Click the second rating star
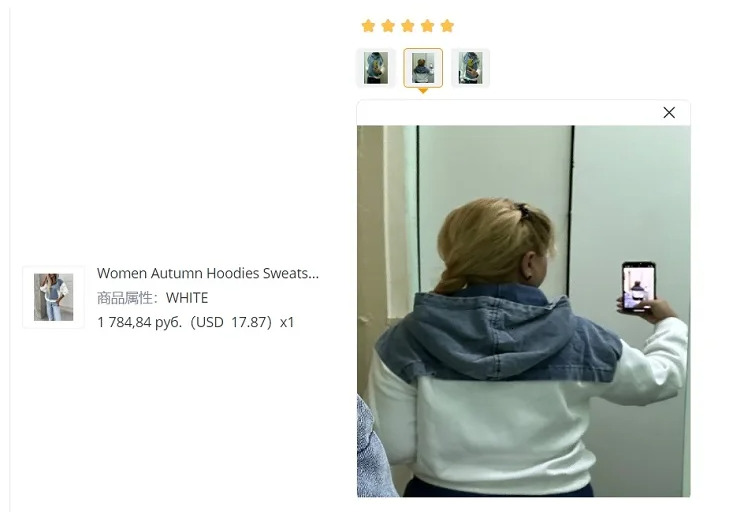Viewport: 744px width, 512px height. pyautogui.click(x=388, y=26)
